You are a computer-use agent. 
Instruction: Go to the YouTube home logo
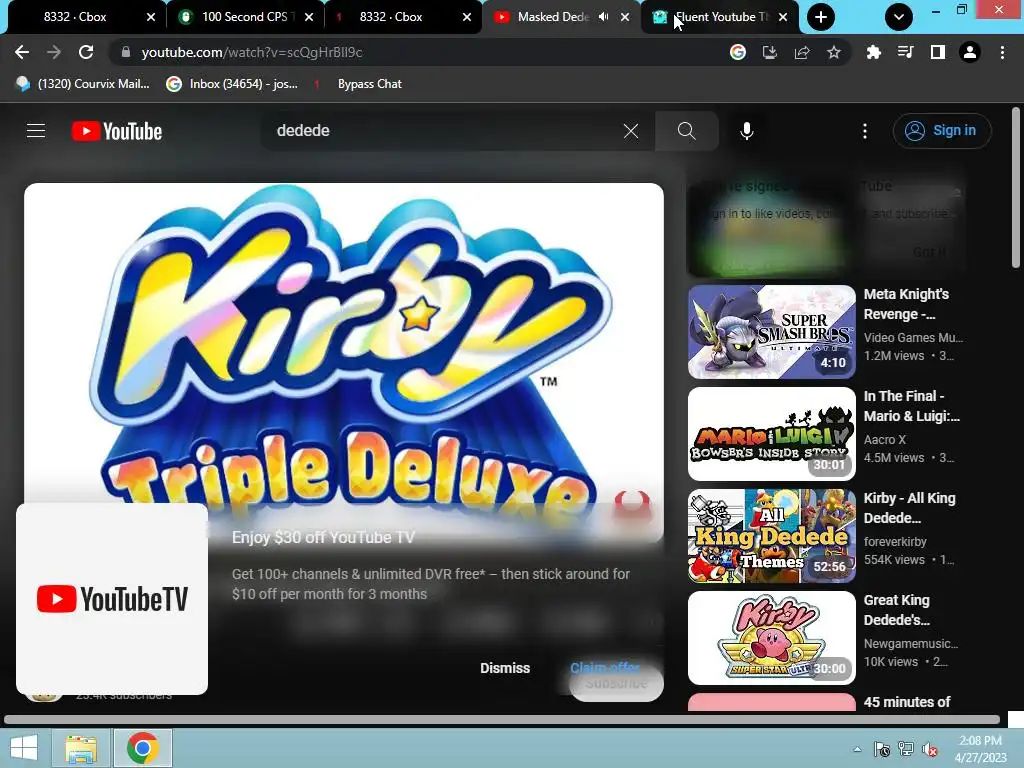[117, 131]
